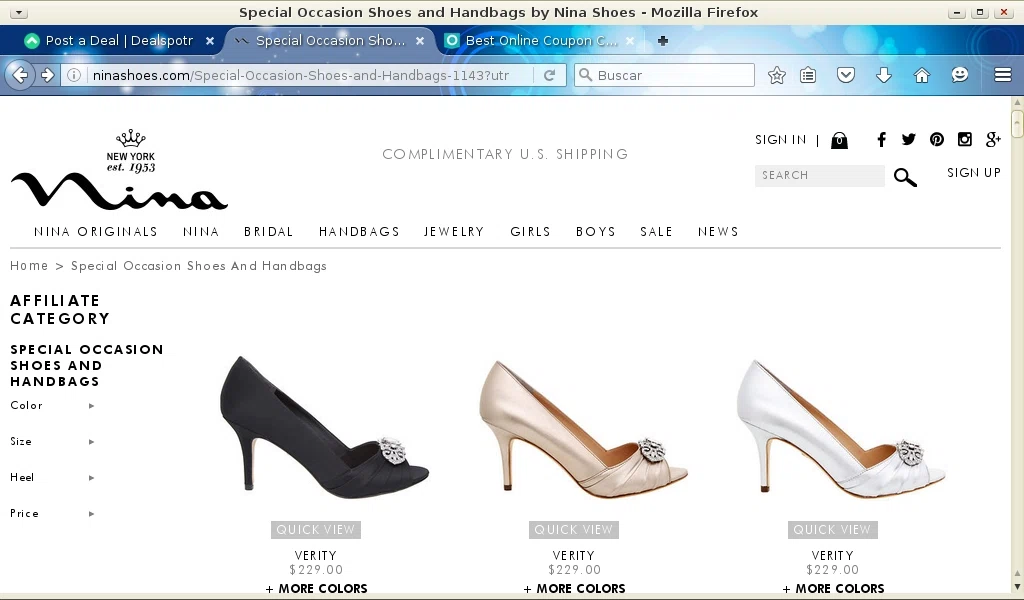Click the scrollbar down arrow
This screenshot has height=600, width=1024.
point(1017,588)
